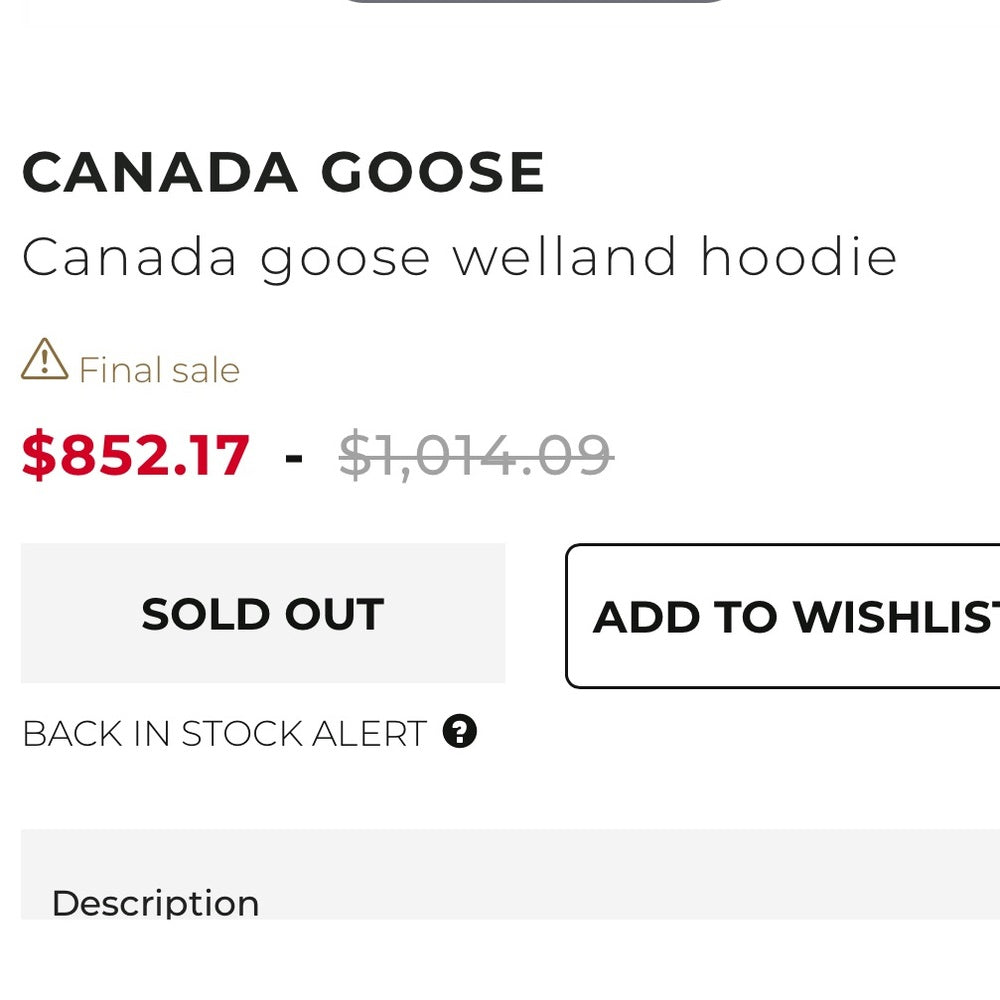Click the word welland in product title

565,257
